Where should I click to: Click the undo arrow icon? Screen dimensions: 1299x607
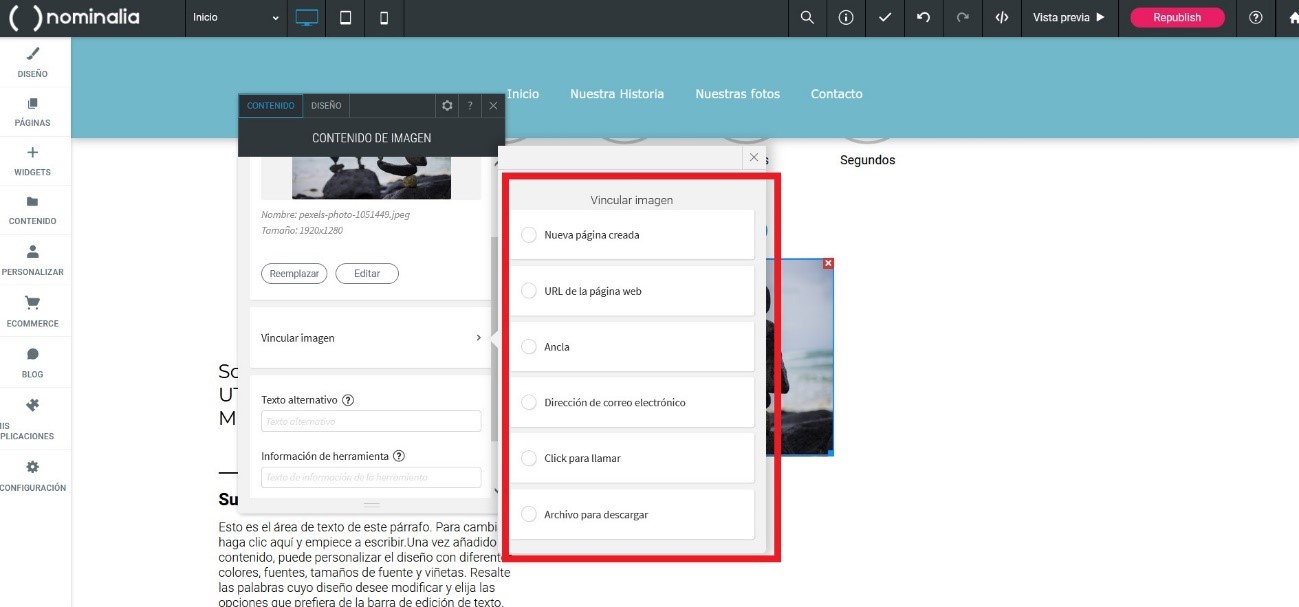point(923,18)
